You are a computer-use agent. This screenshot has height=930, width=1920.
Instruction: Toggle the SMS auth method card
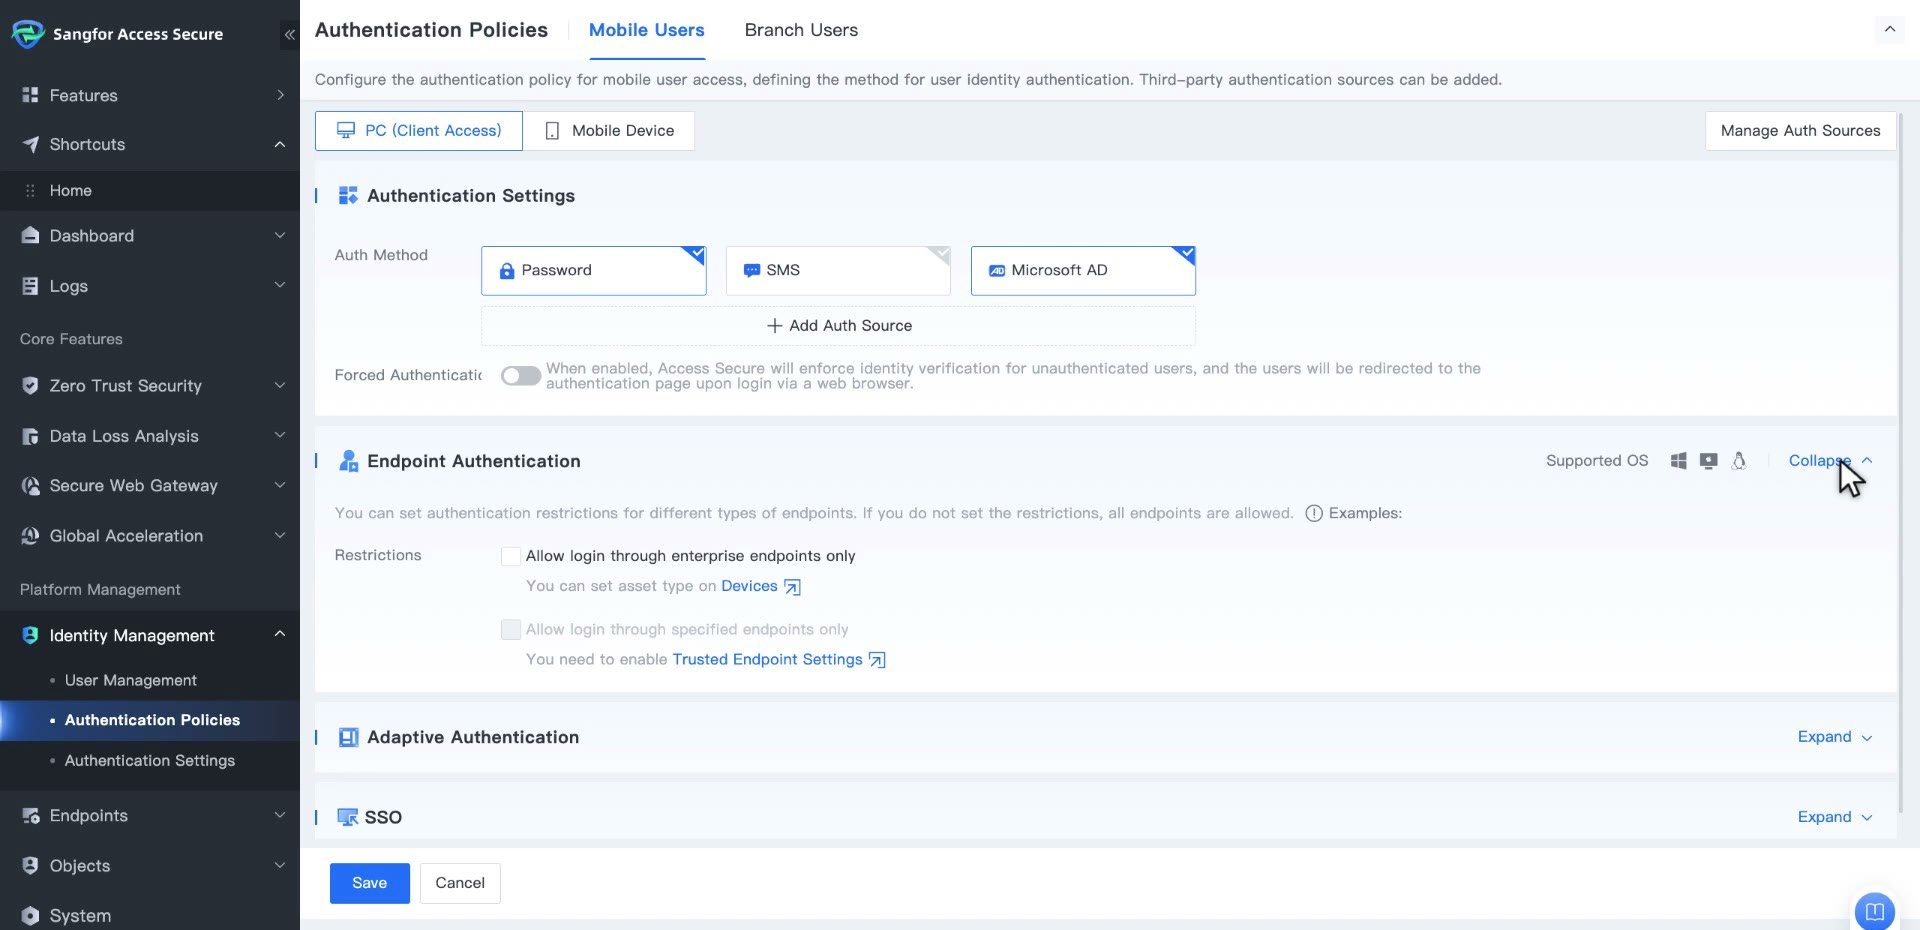[x=838, y=270]
